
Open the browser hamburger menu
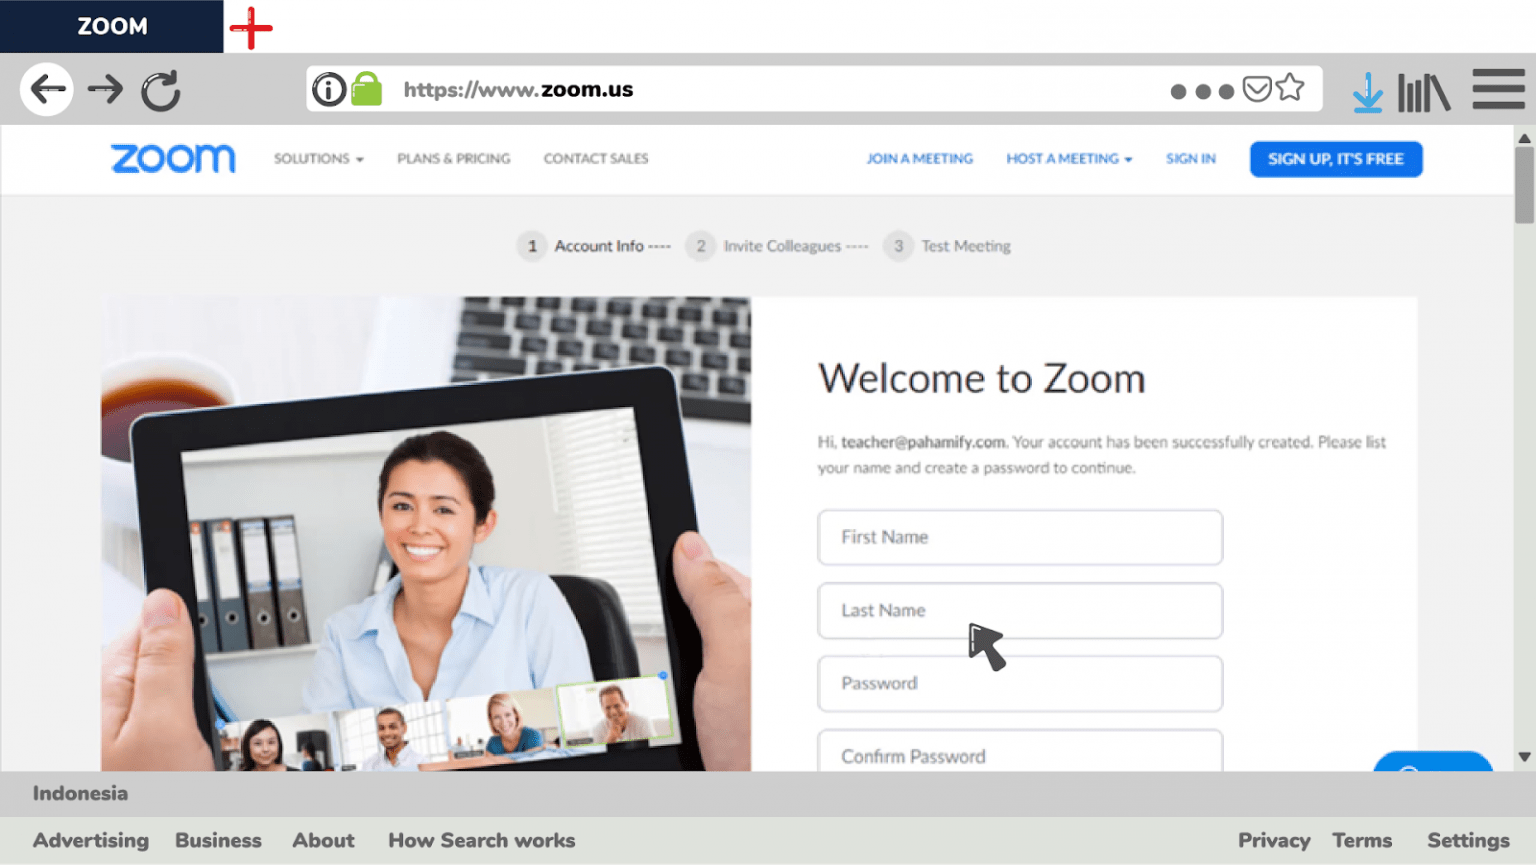tap(1498, 89)
